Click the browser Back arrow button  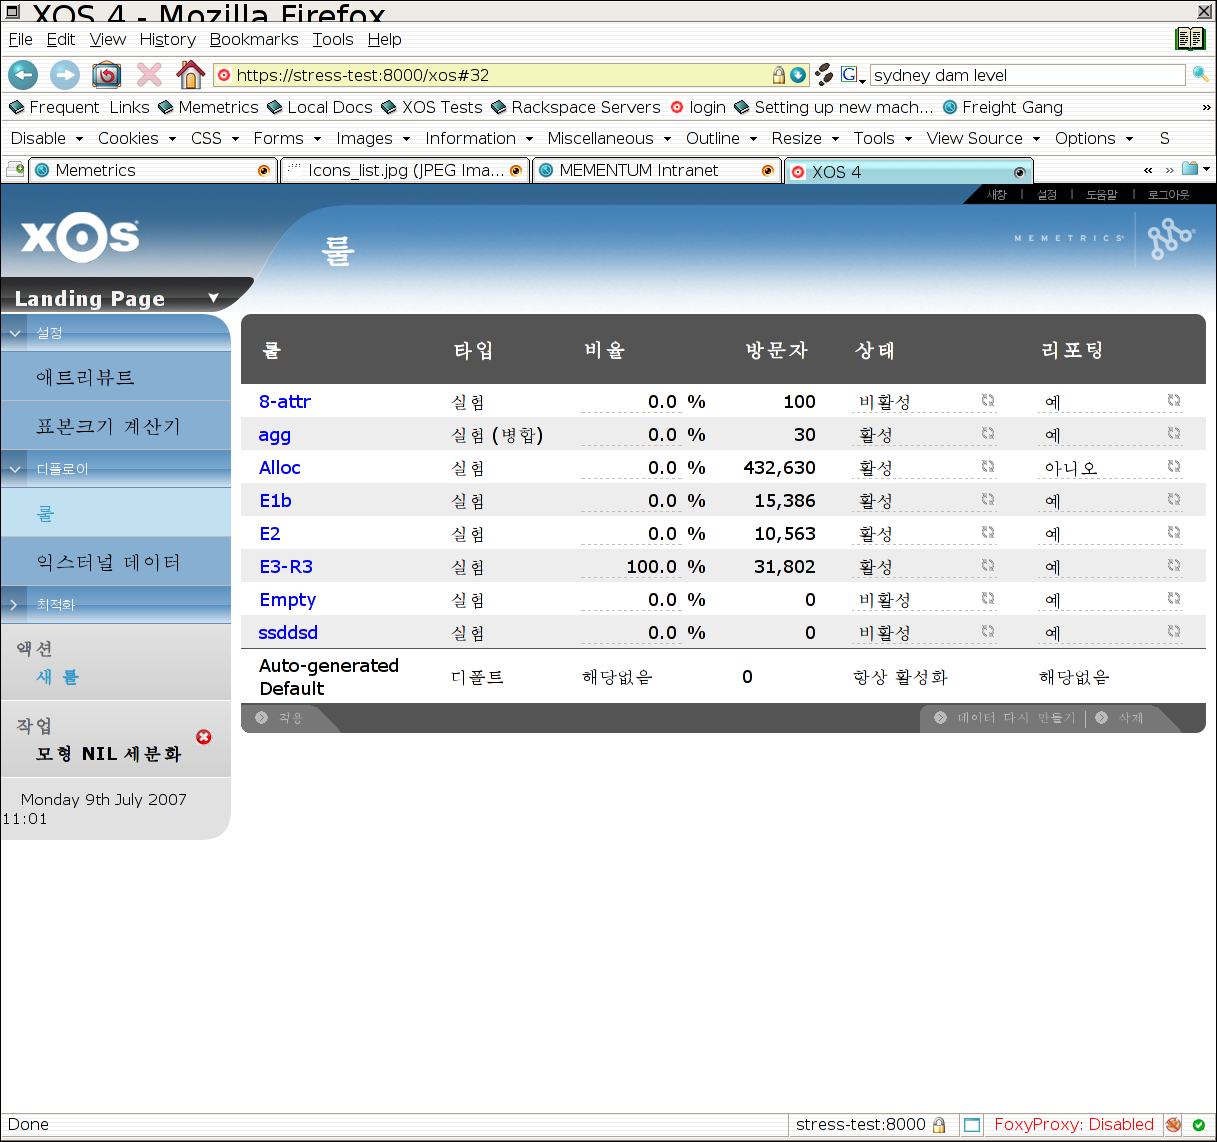point(23,75)
